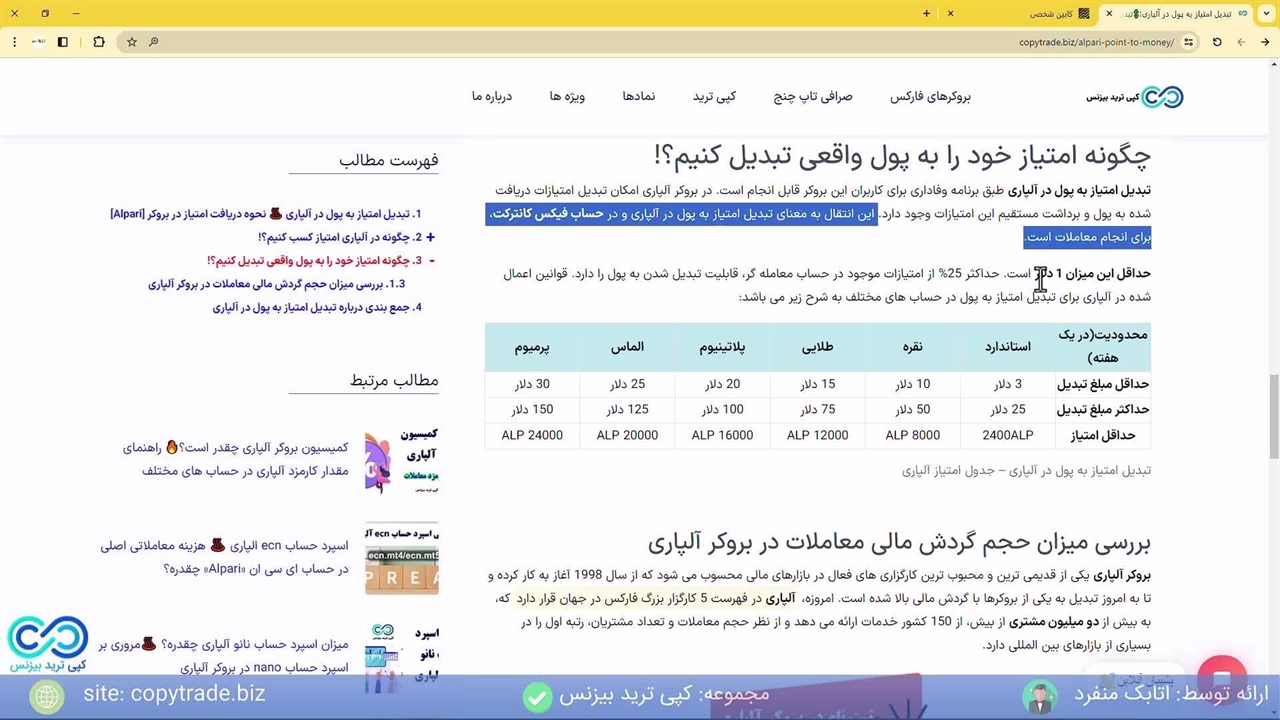Open the browser side panel icon
This screenshot has height=720, width=1280.
coord(63,42)
